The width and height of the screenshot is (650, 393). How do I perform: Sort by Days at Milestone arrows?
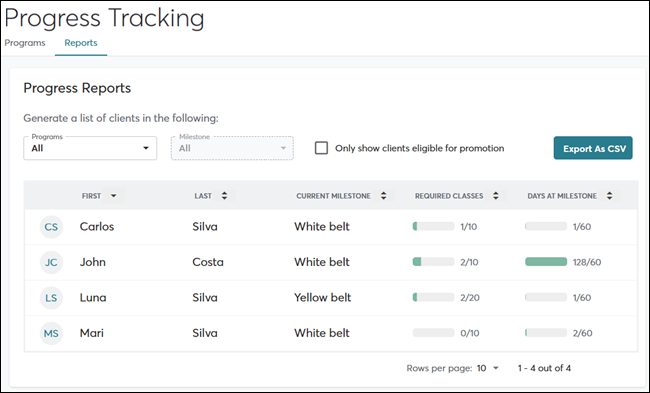pos(609,196)
